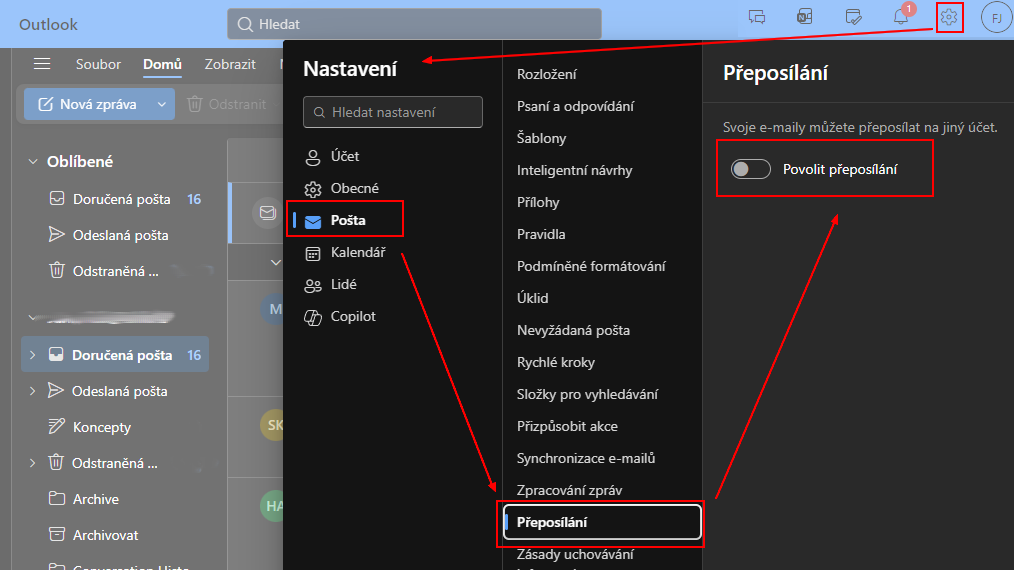The image size is (1014, 570).
Task: Open Nevyžádaná pošta settings
Action: [573, 330]
